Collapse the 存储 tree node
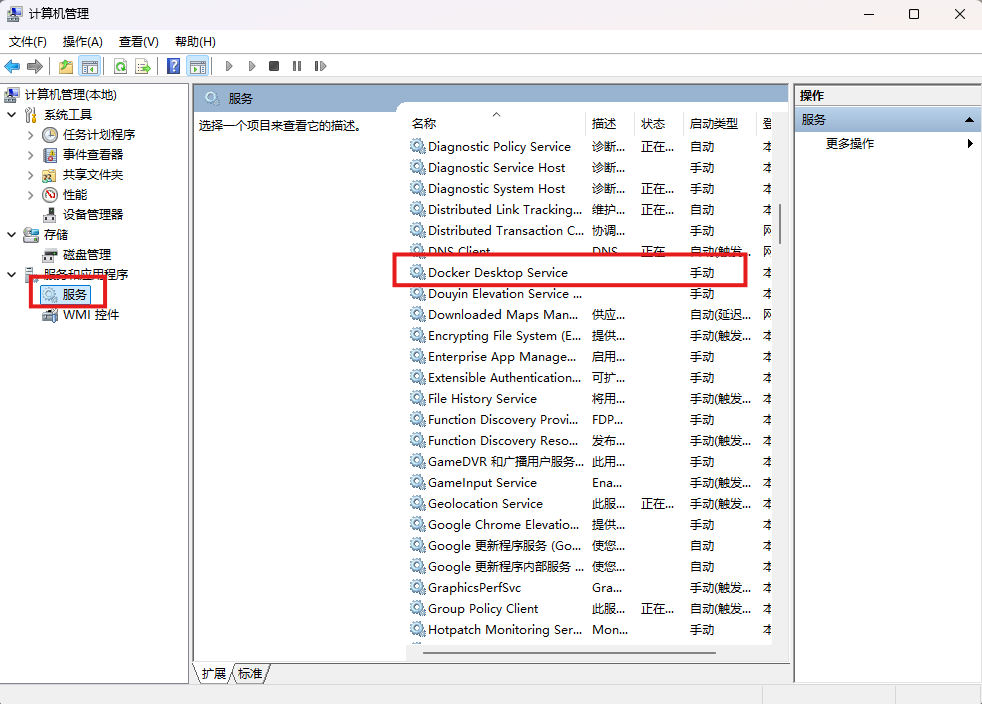The width and height of the screenshot is (982, 704). pyautogui.click(x=11, y=235)
